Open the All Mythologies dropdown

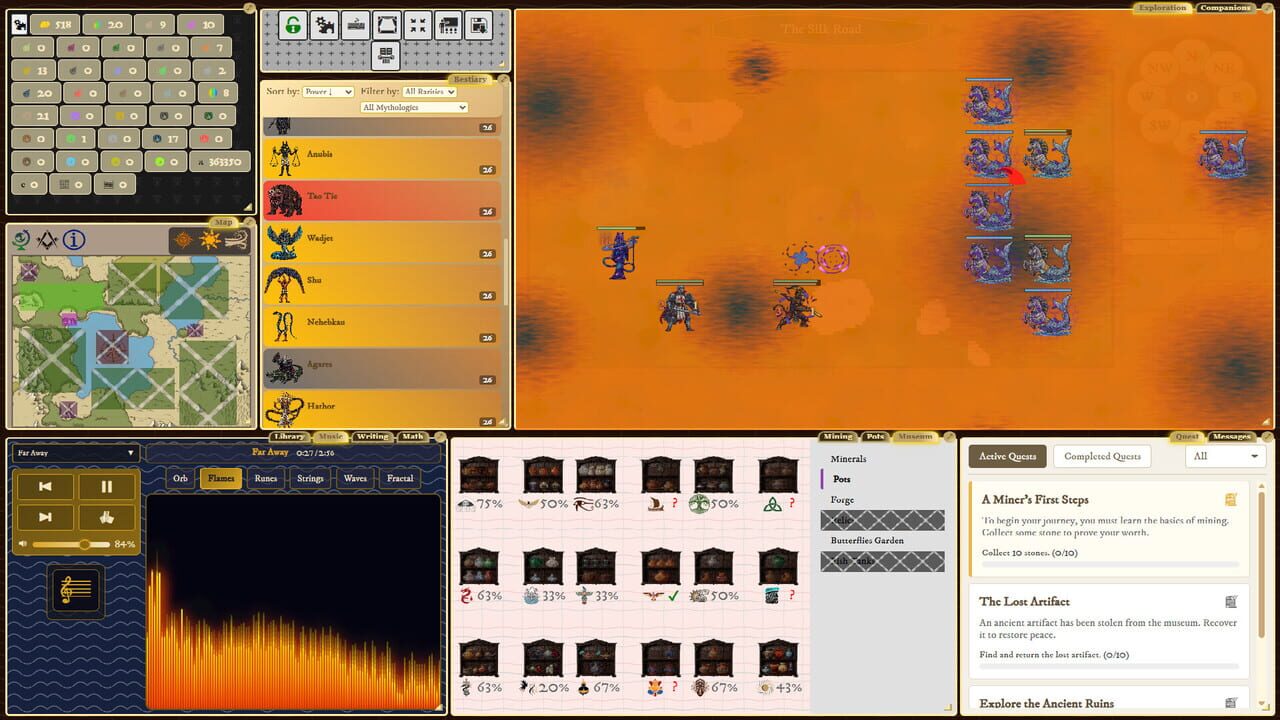click(413, 107)
